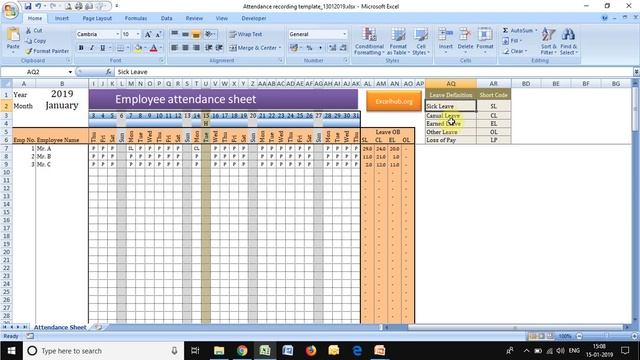Click the Cut scissors command
Screen dimensions: 640x360
34,31
